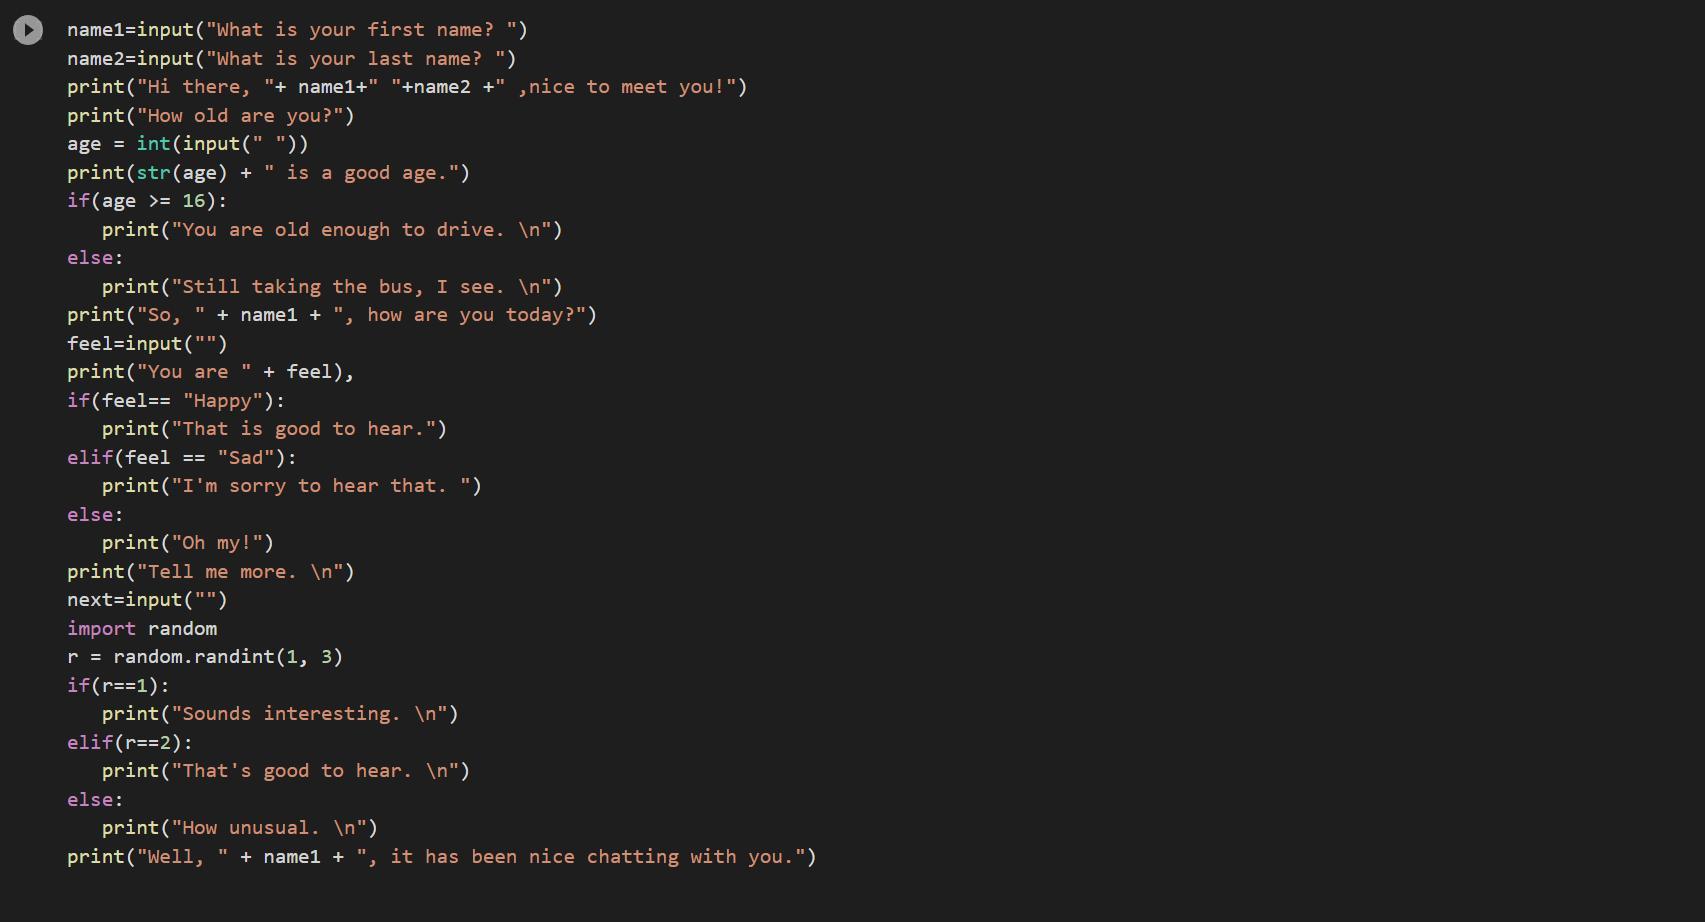Image resolution: width=1705 pixels, height=922 pixels.
Task: Click the import random statement
Action: (x=142, y=629)
